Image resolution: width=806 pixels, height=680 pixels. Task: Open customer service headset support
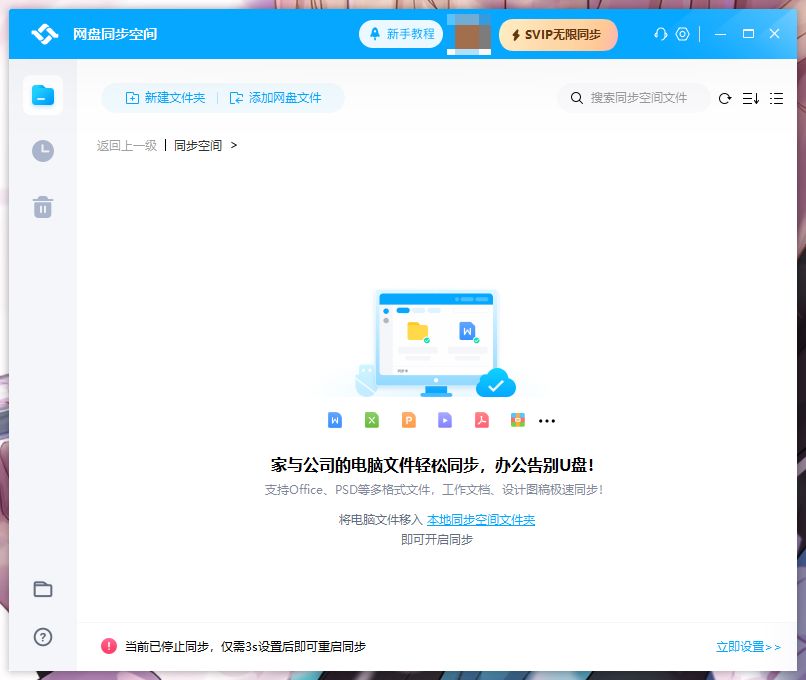pos(659,34)
